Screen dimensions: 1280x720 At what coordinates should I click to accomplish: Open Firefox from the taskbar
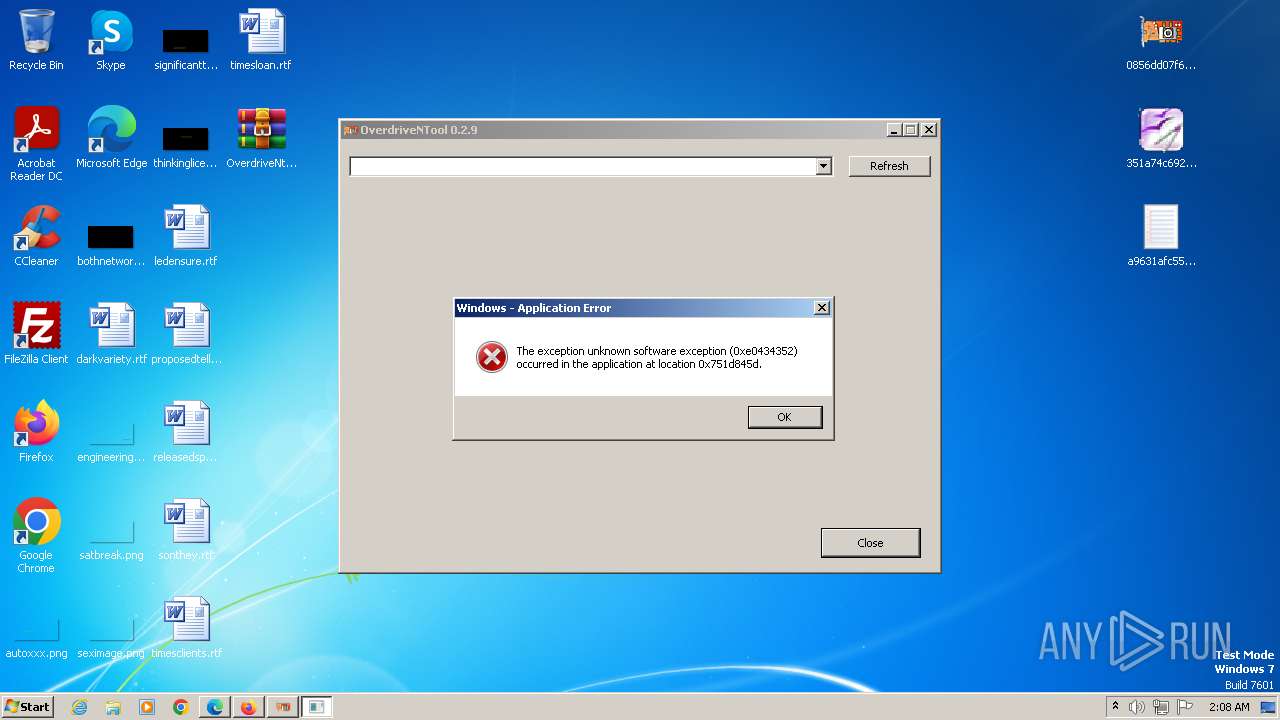[248, 707]
